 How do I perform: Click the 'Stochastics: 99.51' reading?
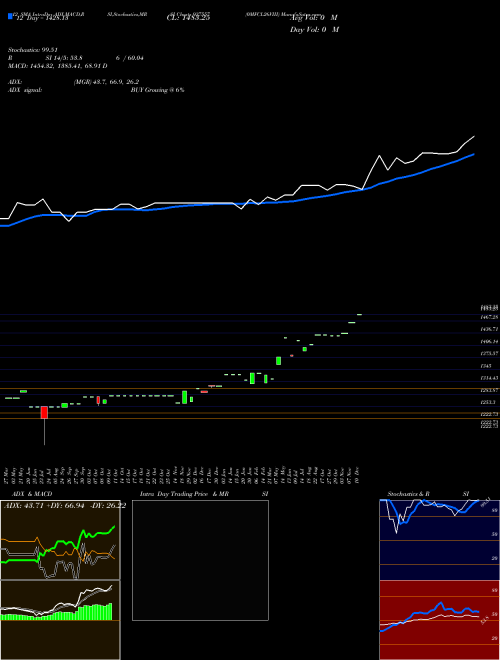(x=32, y=50)
